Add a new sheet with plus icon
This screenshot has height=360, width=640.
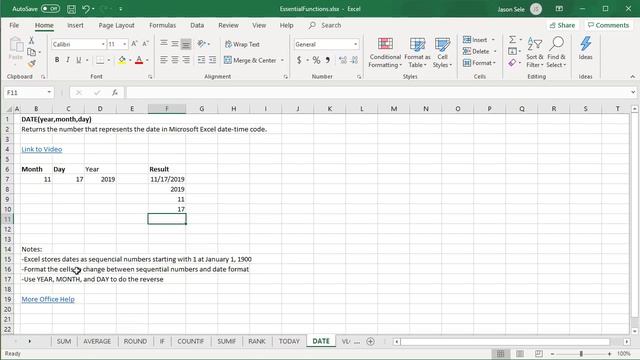click(370, 341)
